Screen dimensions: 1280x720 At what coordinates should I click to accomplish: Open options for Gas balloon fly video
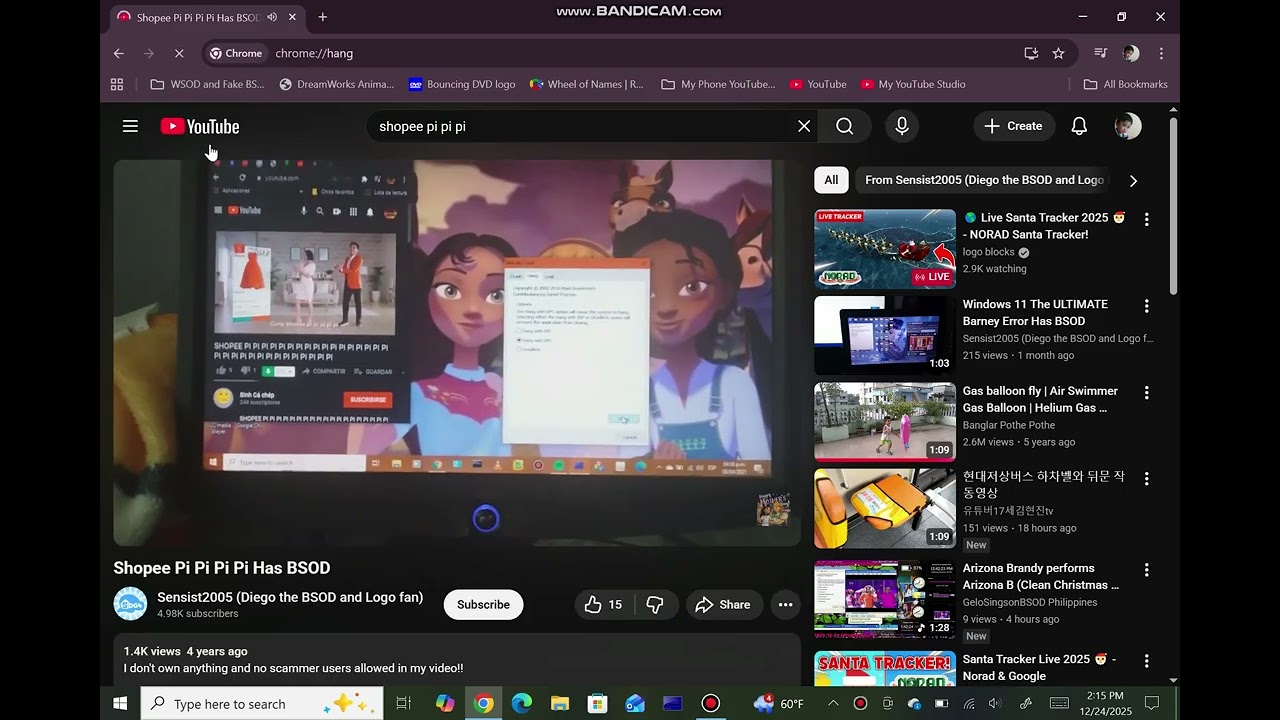coord(1147,393)
